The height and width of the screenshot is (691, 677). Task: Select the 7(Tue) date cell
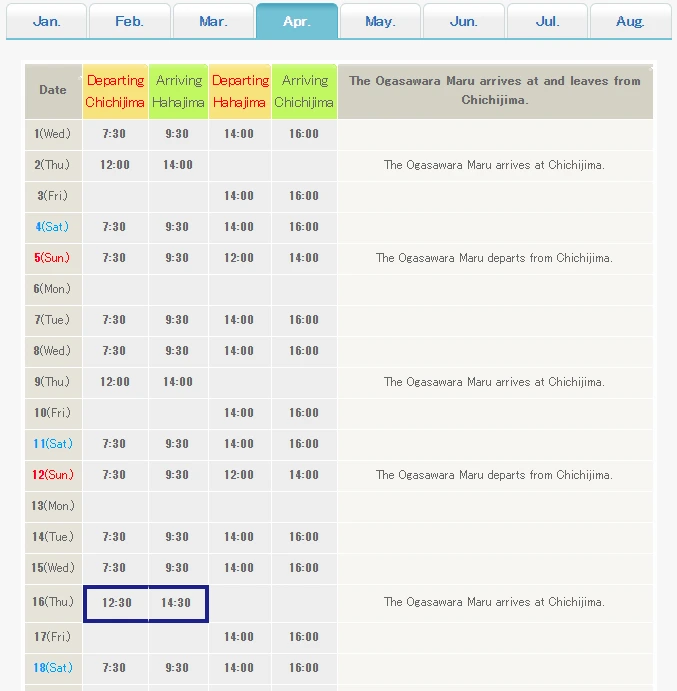(53, 319)
